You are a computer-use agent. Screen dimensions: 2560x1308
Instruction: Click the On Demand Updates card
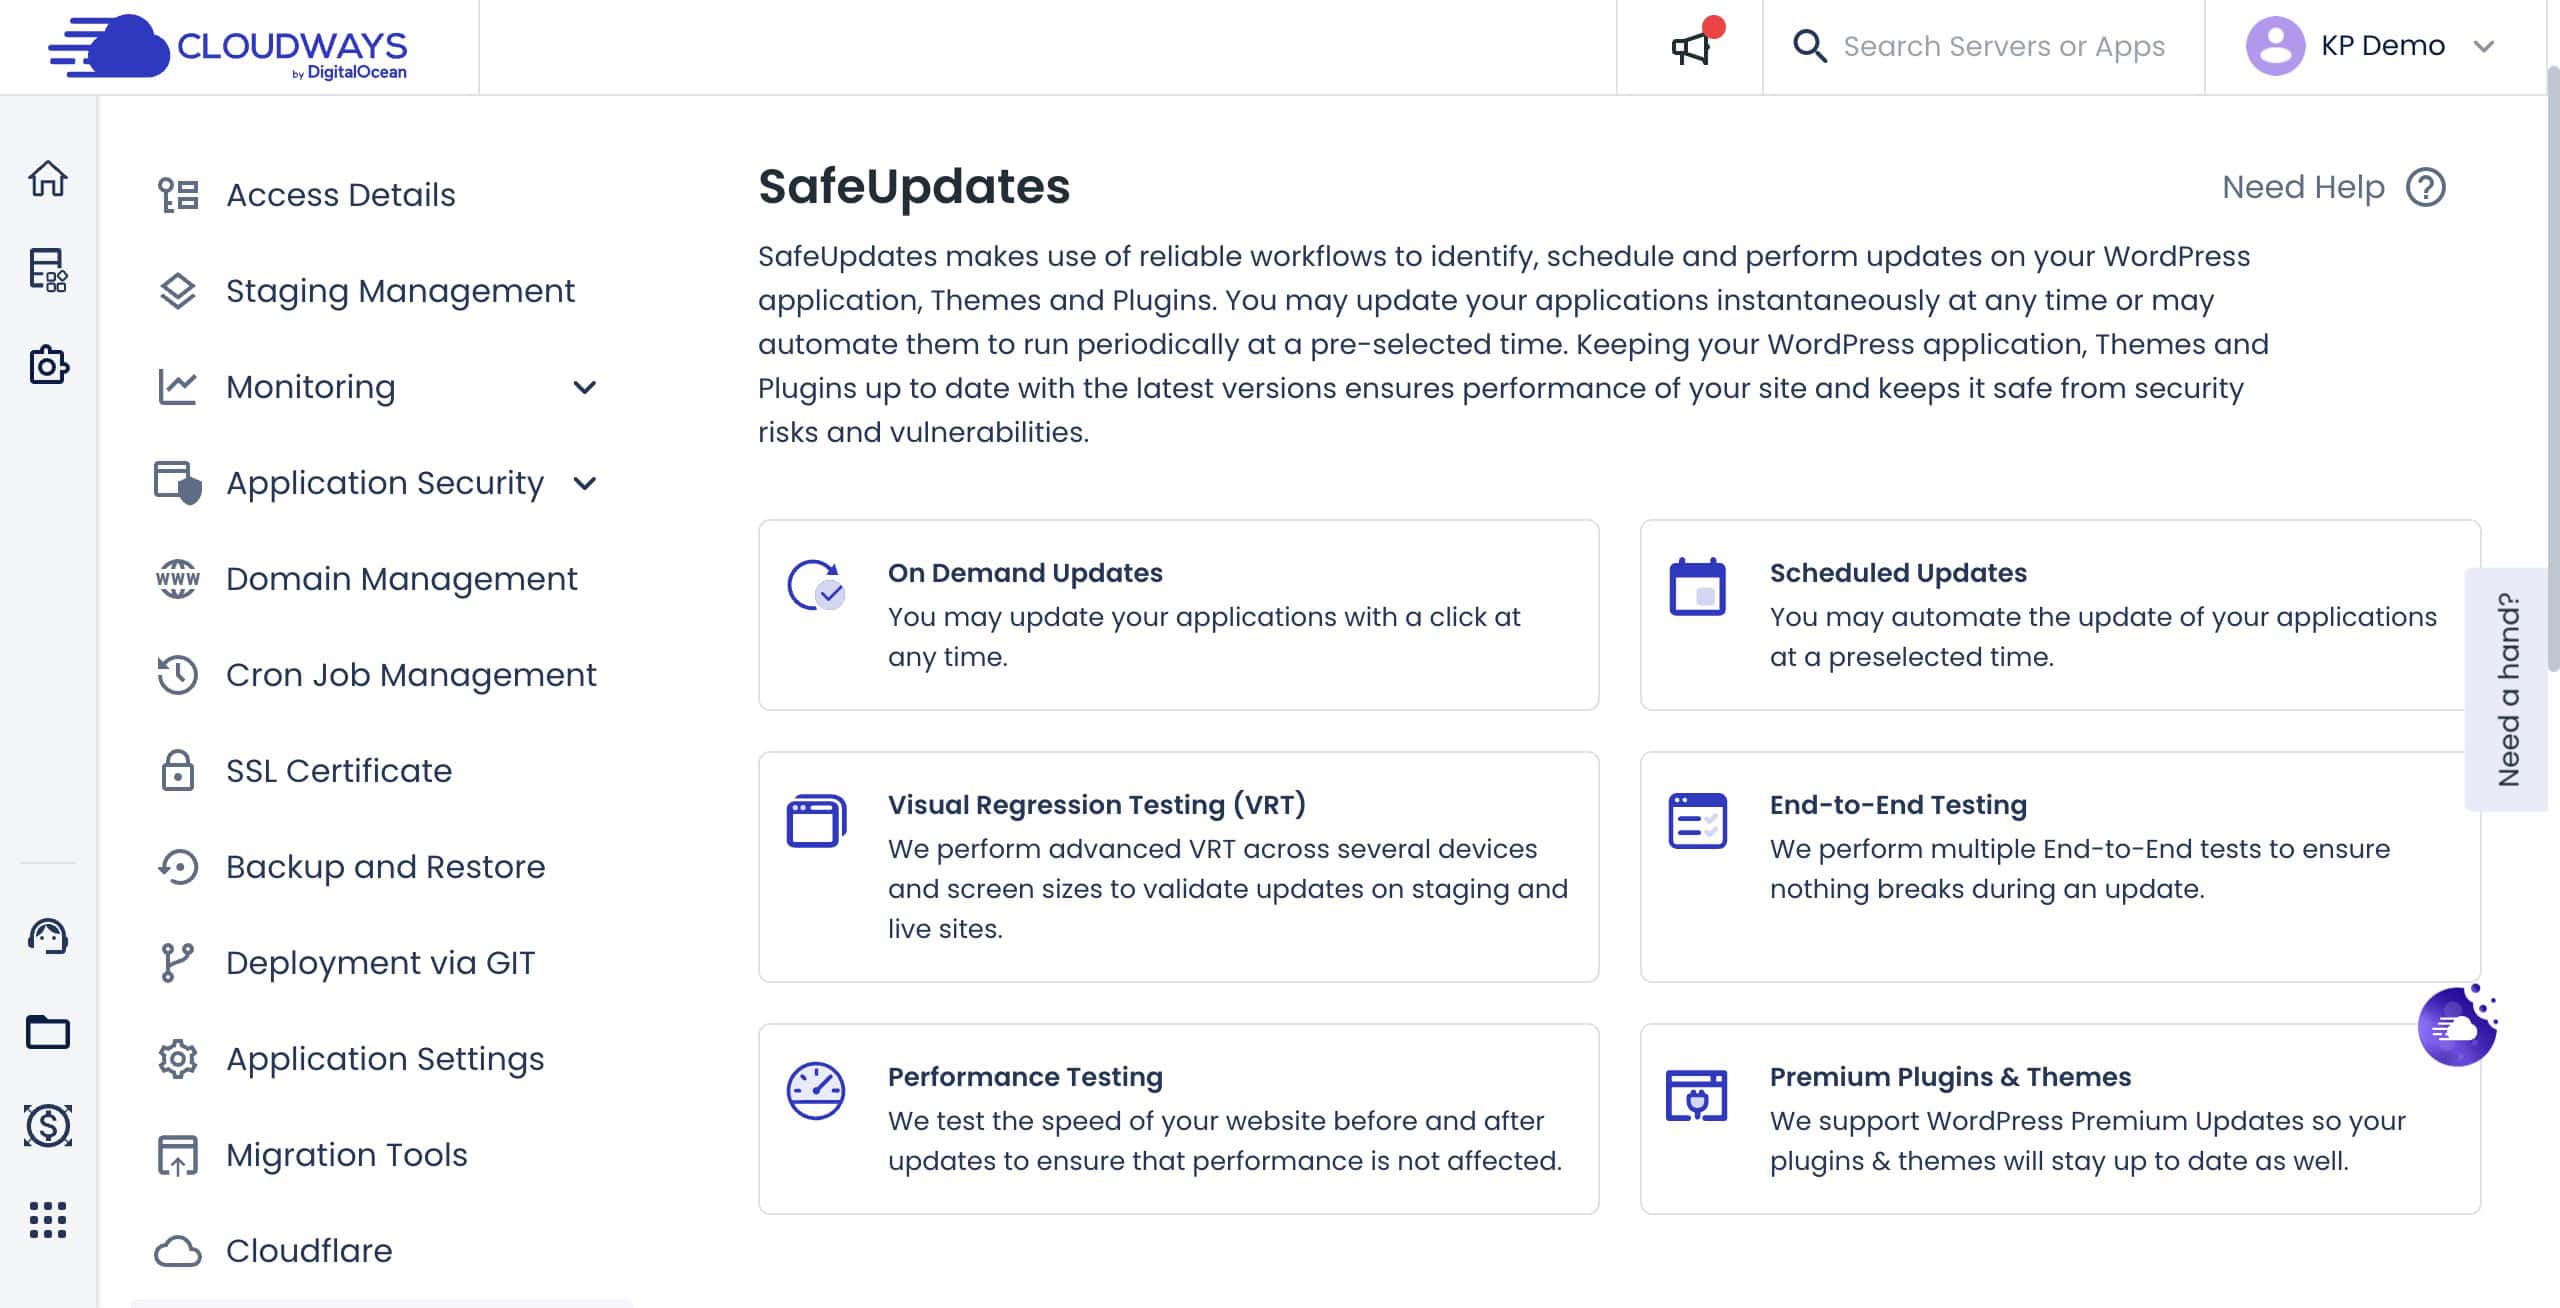pyautogui.click(x=1178, y=614)
